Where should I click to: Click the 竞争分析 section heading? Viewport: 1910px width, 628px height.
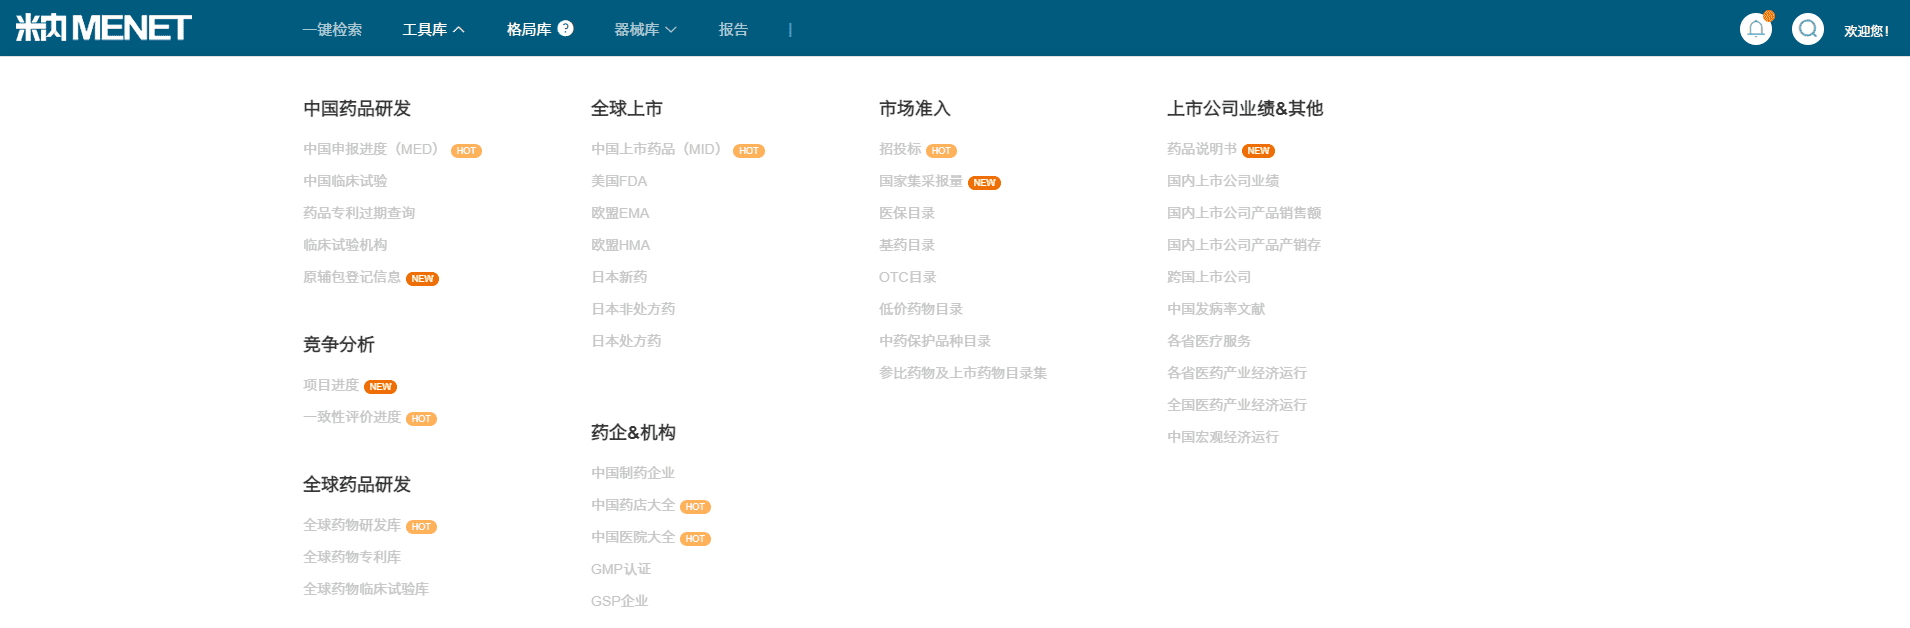tap(339, 344)
